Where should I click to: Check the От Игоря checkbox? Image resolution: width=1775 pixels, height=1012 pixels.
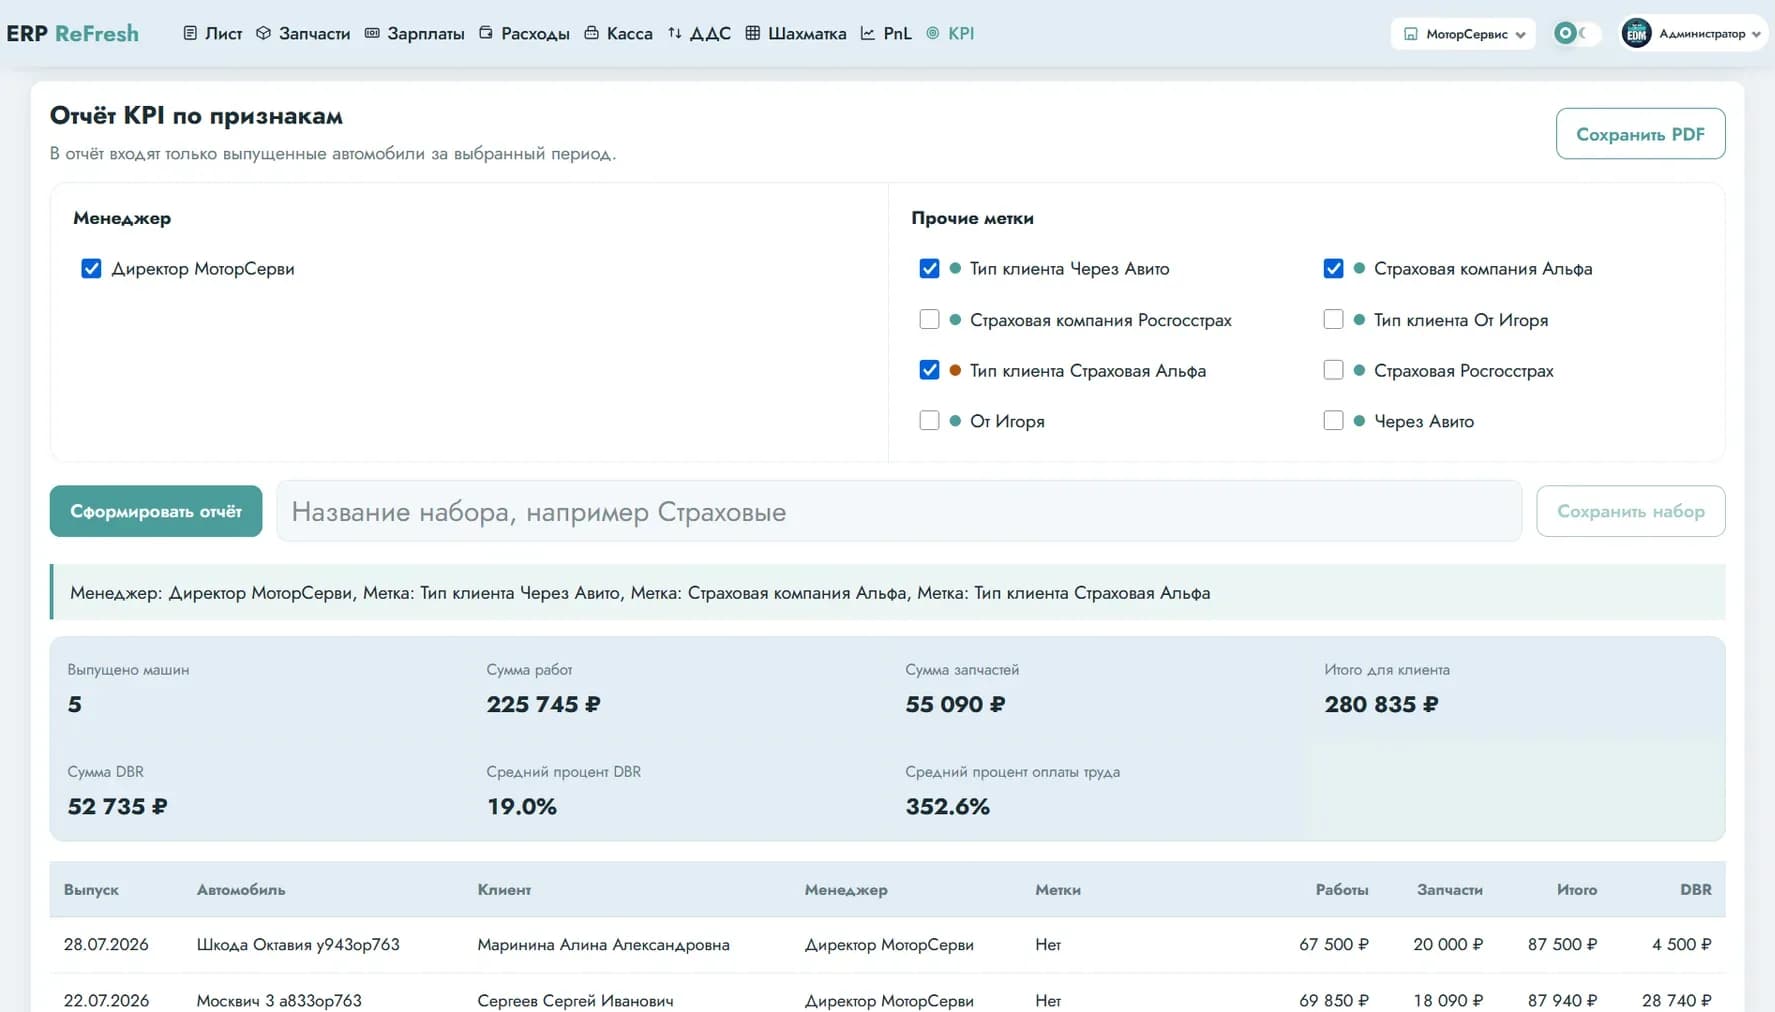[x=929, y=421]
